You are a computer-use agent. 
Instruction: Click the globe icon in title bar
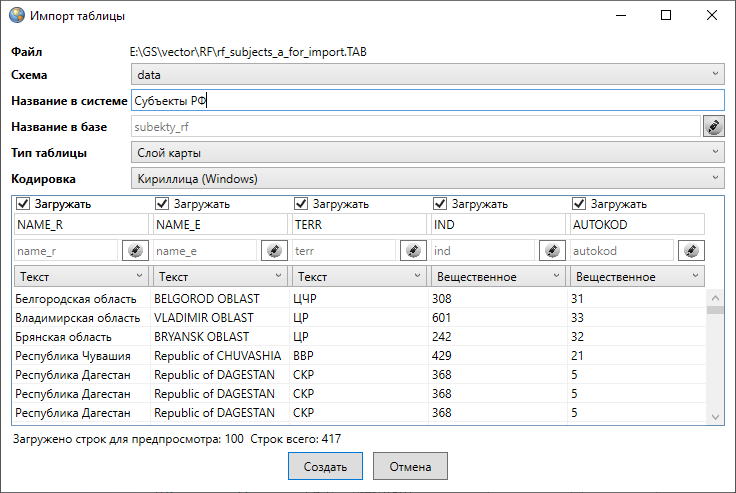17,17
